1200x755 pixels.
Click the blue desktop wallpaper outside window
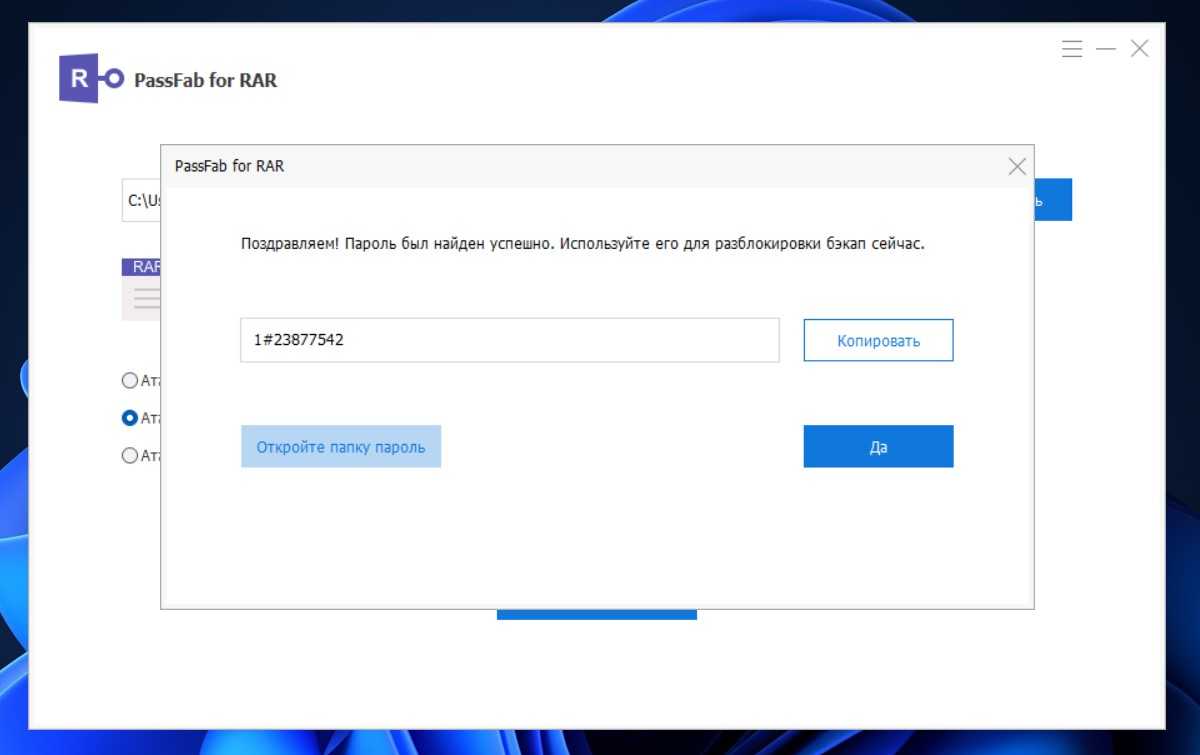[x=1183, y=400]
